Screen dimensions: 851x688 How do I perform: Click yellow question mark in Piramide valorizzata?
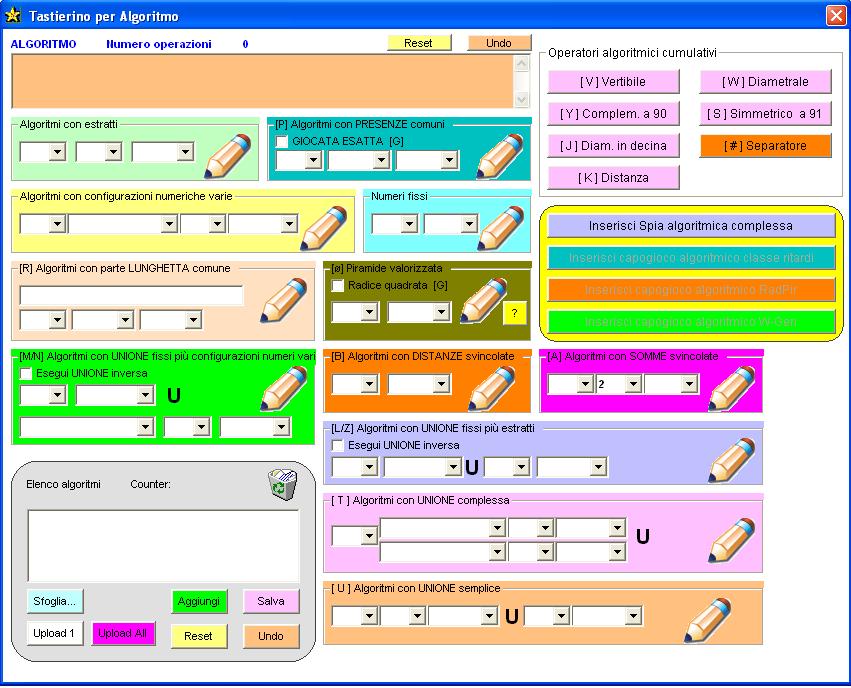pos(514,313)
